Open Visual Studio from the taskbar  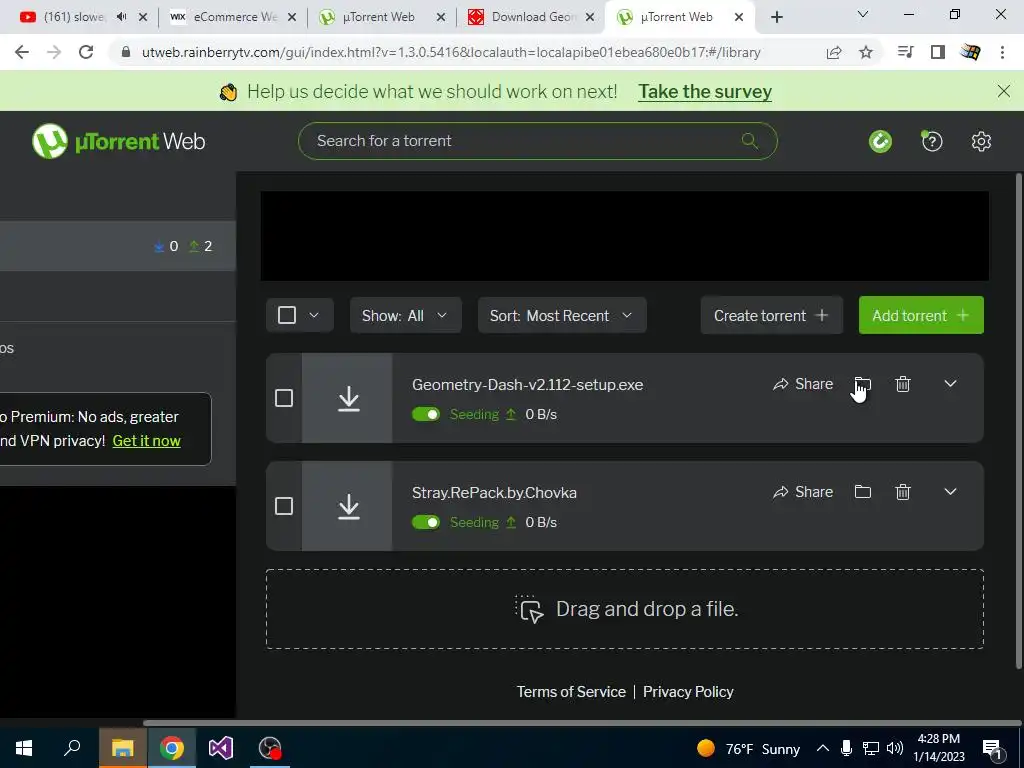coord(221,748)
